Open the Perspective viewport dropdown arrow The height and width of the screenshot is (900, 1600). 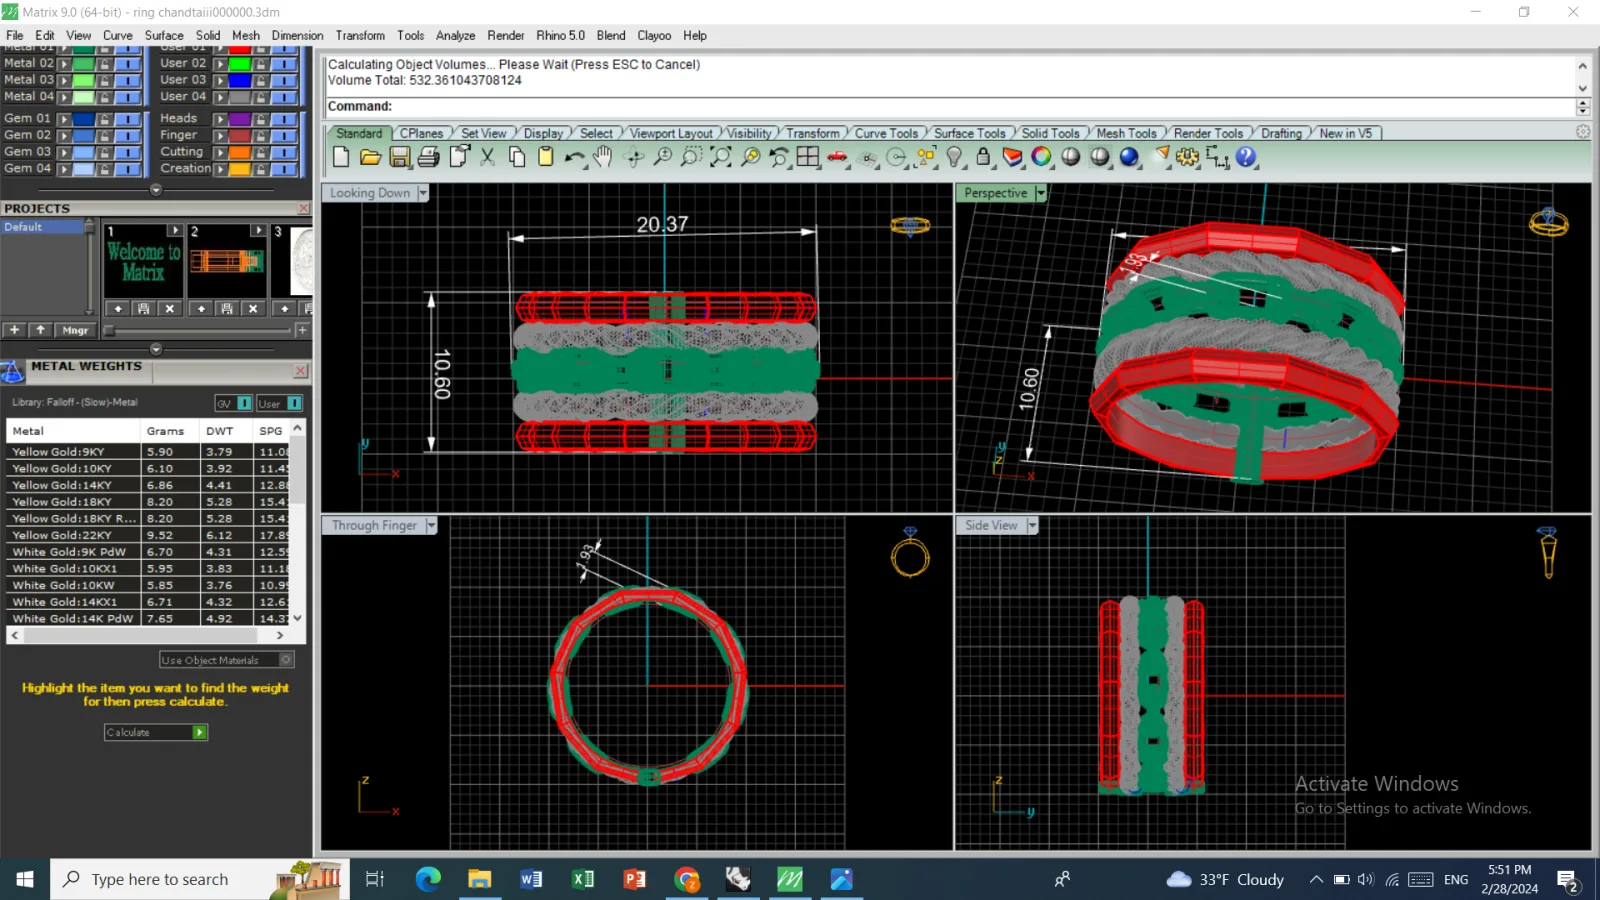pos(1040,193)
